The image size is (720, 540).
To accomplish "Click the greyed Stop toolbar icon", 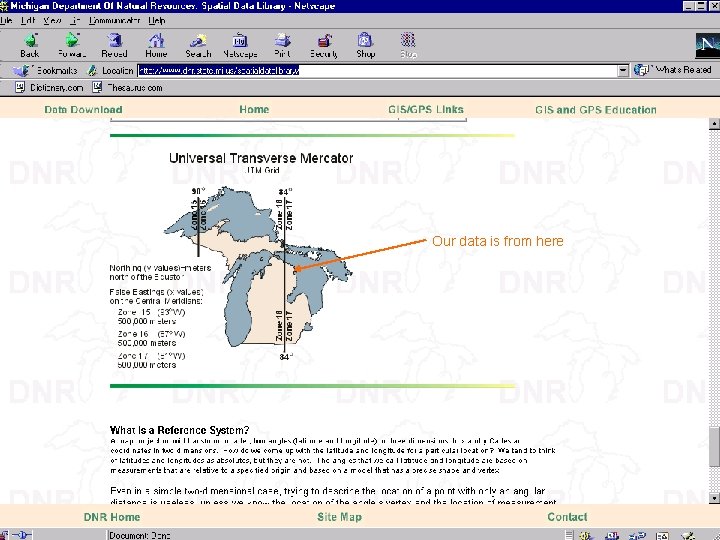I will tap(408, 40).
